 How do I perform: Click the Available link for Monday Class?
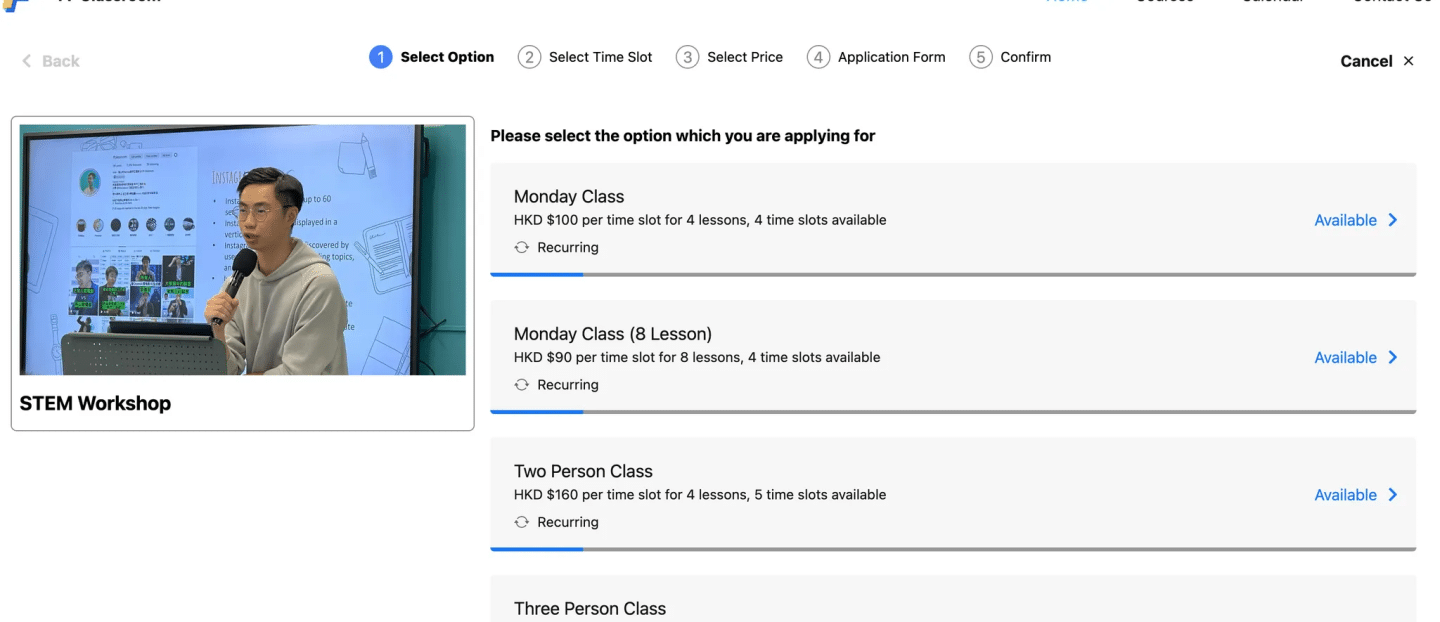[x=1345, y=220]
